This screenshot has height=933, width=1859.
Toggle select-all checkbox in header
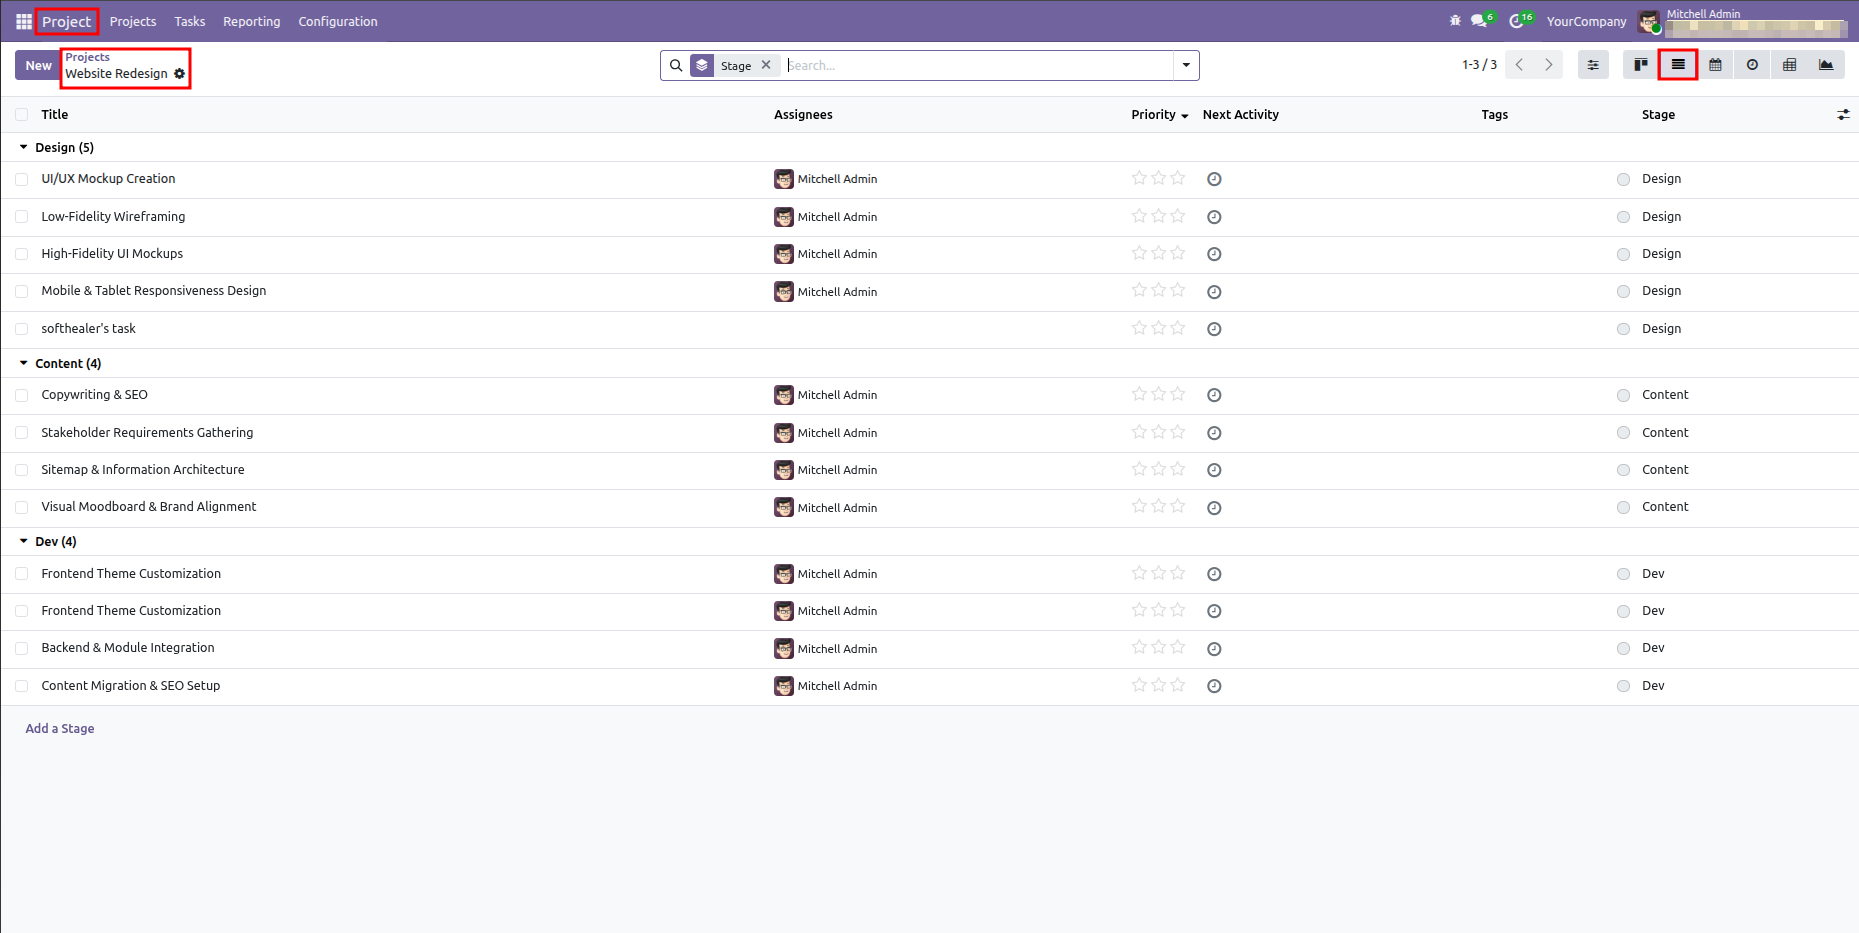[x=22, y=115]
